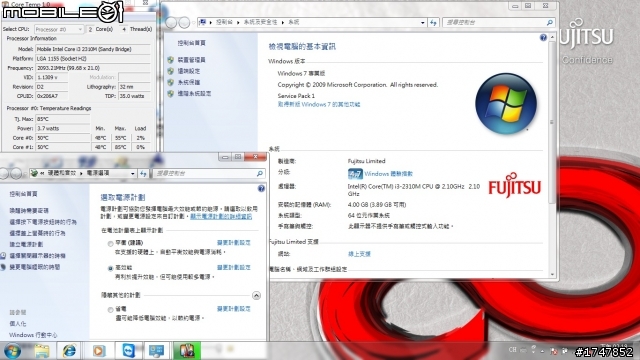Open 線上支援 website link

pyautogui.click(x=359, y=254)
